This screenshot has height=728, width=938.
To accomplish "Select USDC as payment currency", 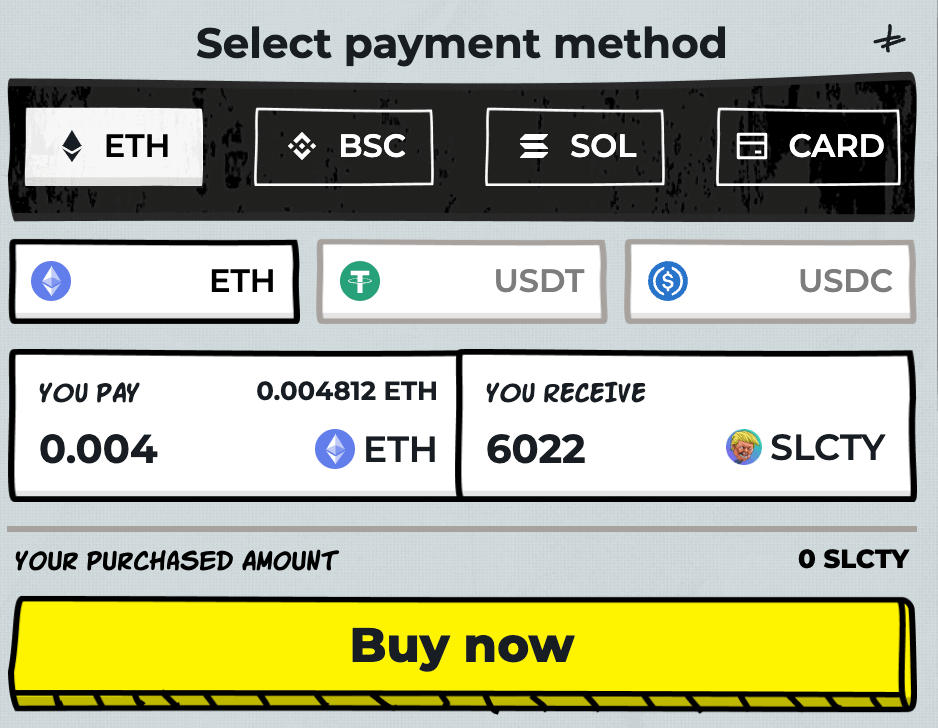I will (770, 281).
